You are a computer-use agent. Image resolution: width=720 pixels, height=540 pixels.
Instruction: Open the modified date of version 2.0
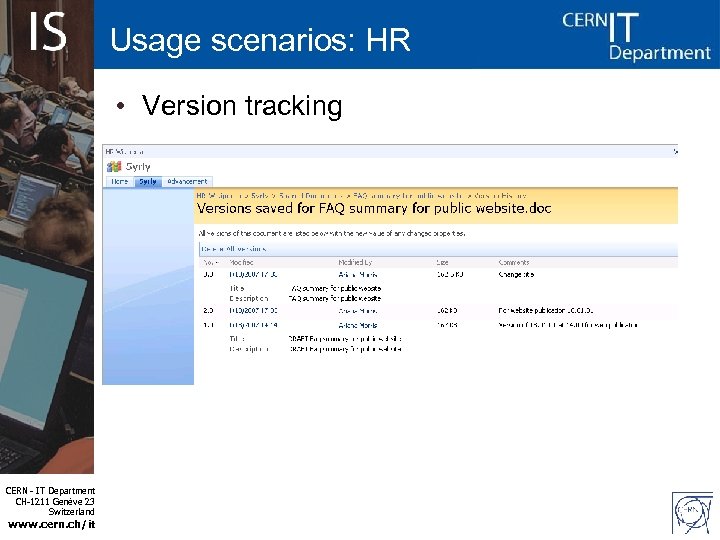(x=253, y=310)
